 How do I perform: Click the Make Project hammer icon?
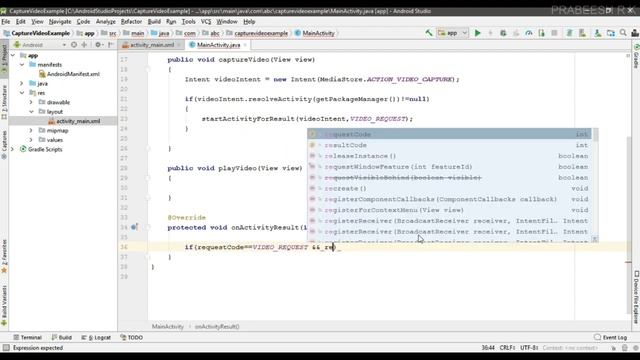coord(429,33)
